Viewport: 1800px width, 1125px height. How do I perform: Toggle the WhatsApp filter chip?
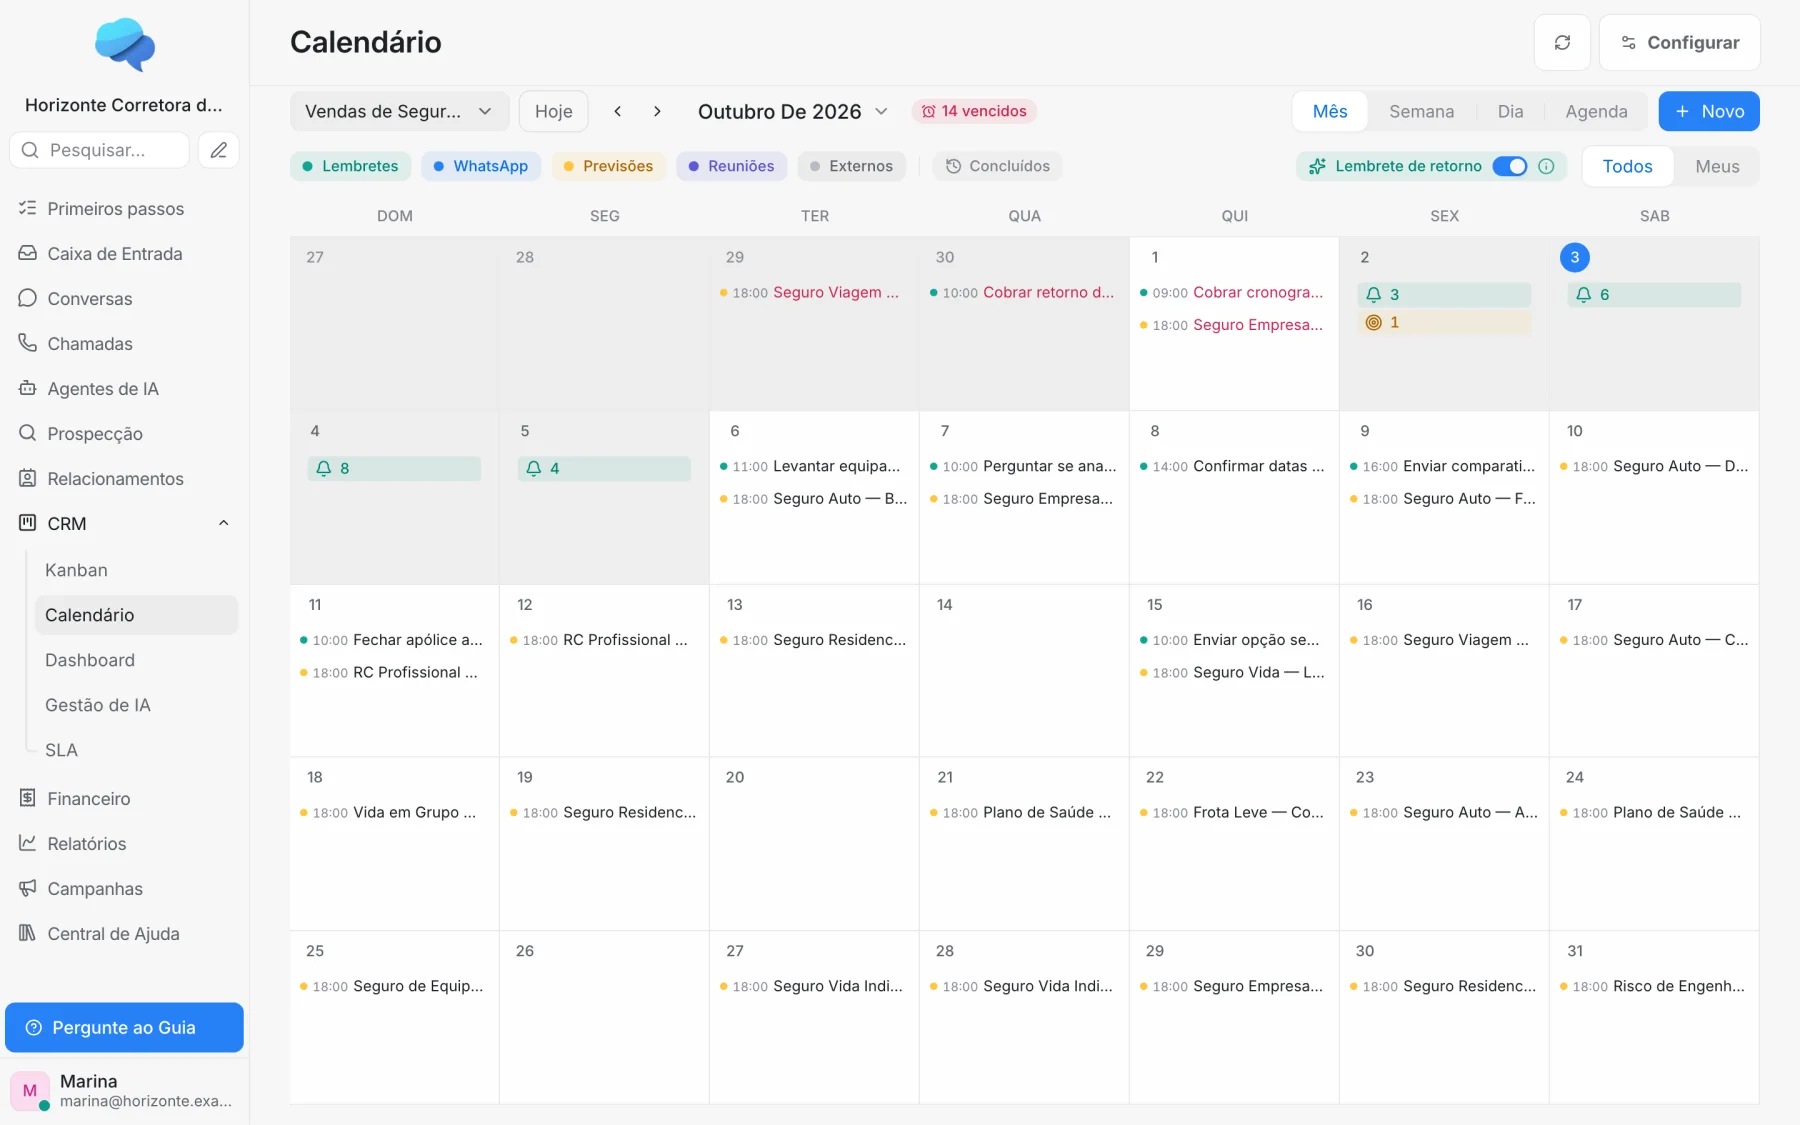pyautogui.click(x=481, y=166)
